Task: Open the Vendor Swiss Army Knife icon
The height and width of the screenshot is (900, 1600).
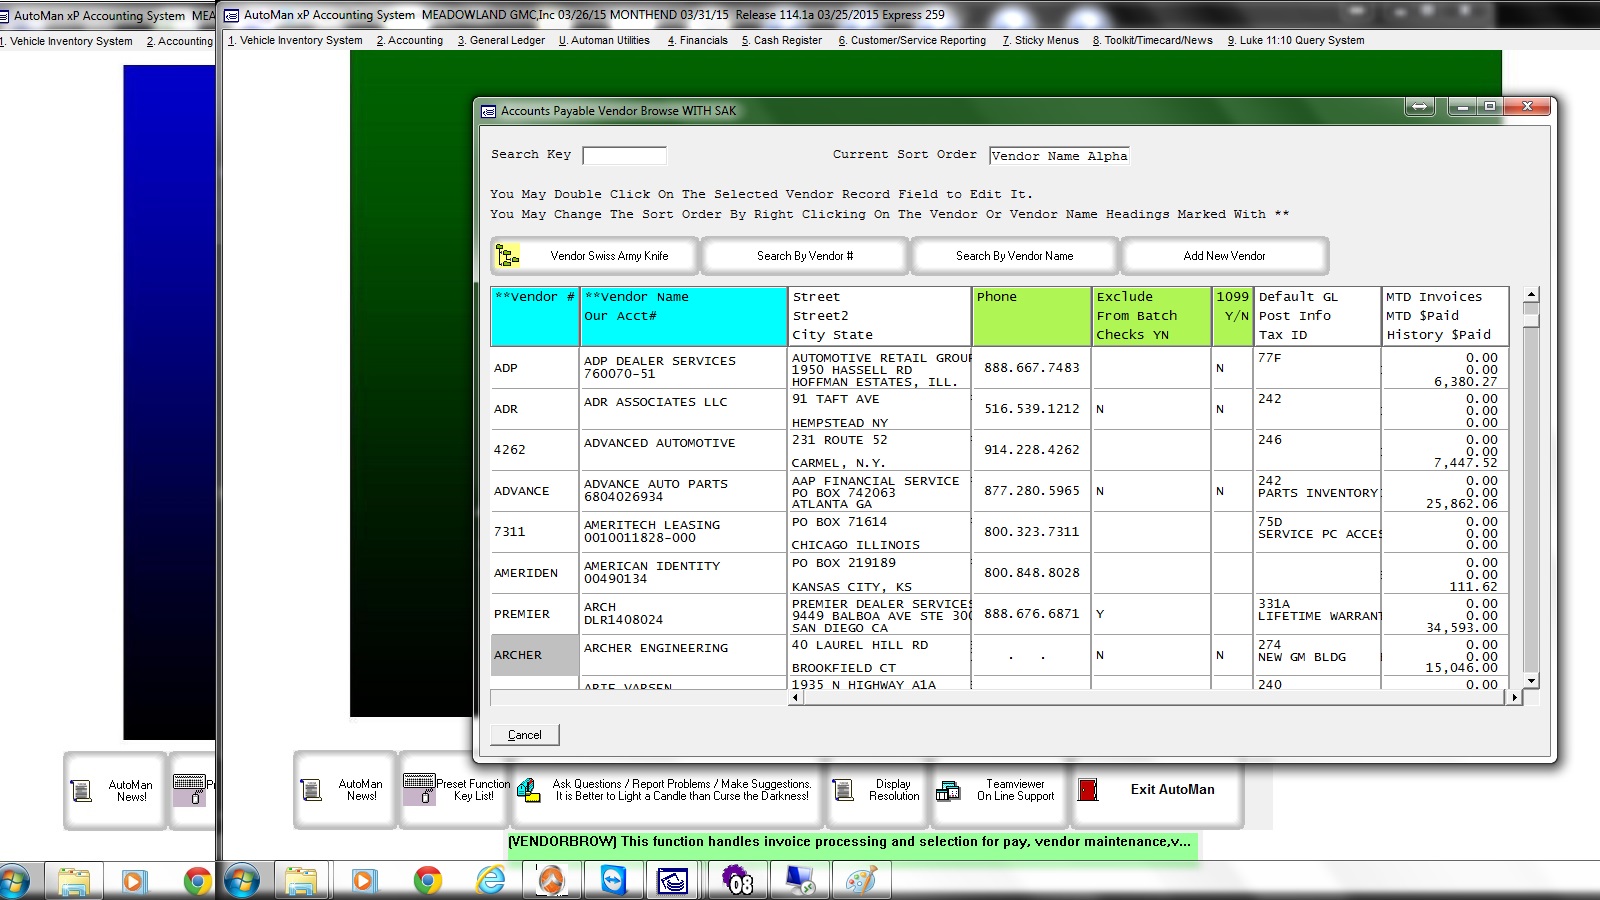Action: (x=510, y=256)
